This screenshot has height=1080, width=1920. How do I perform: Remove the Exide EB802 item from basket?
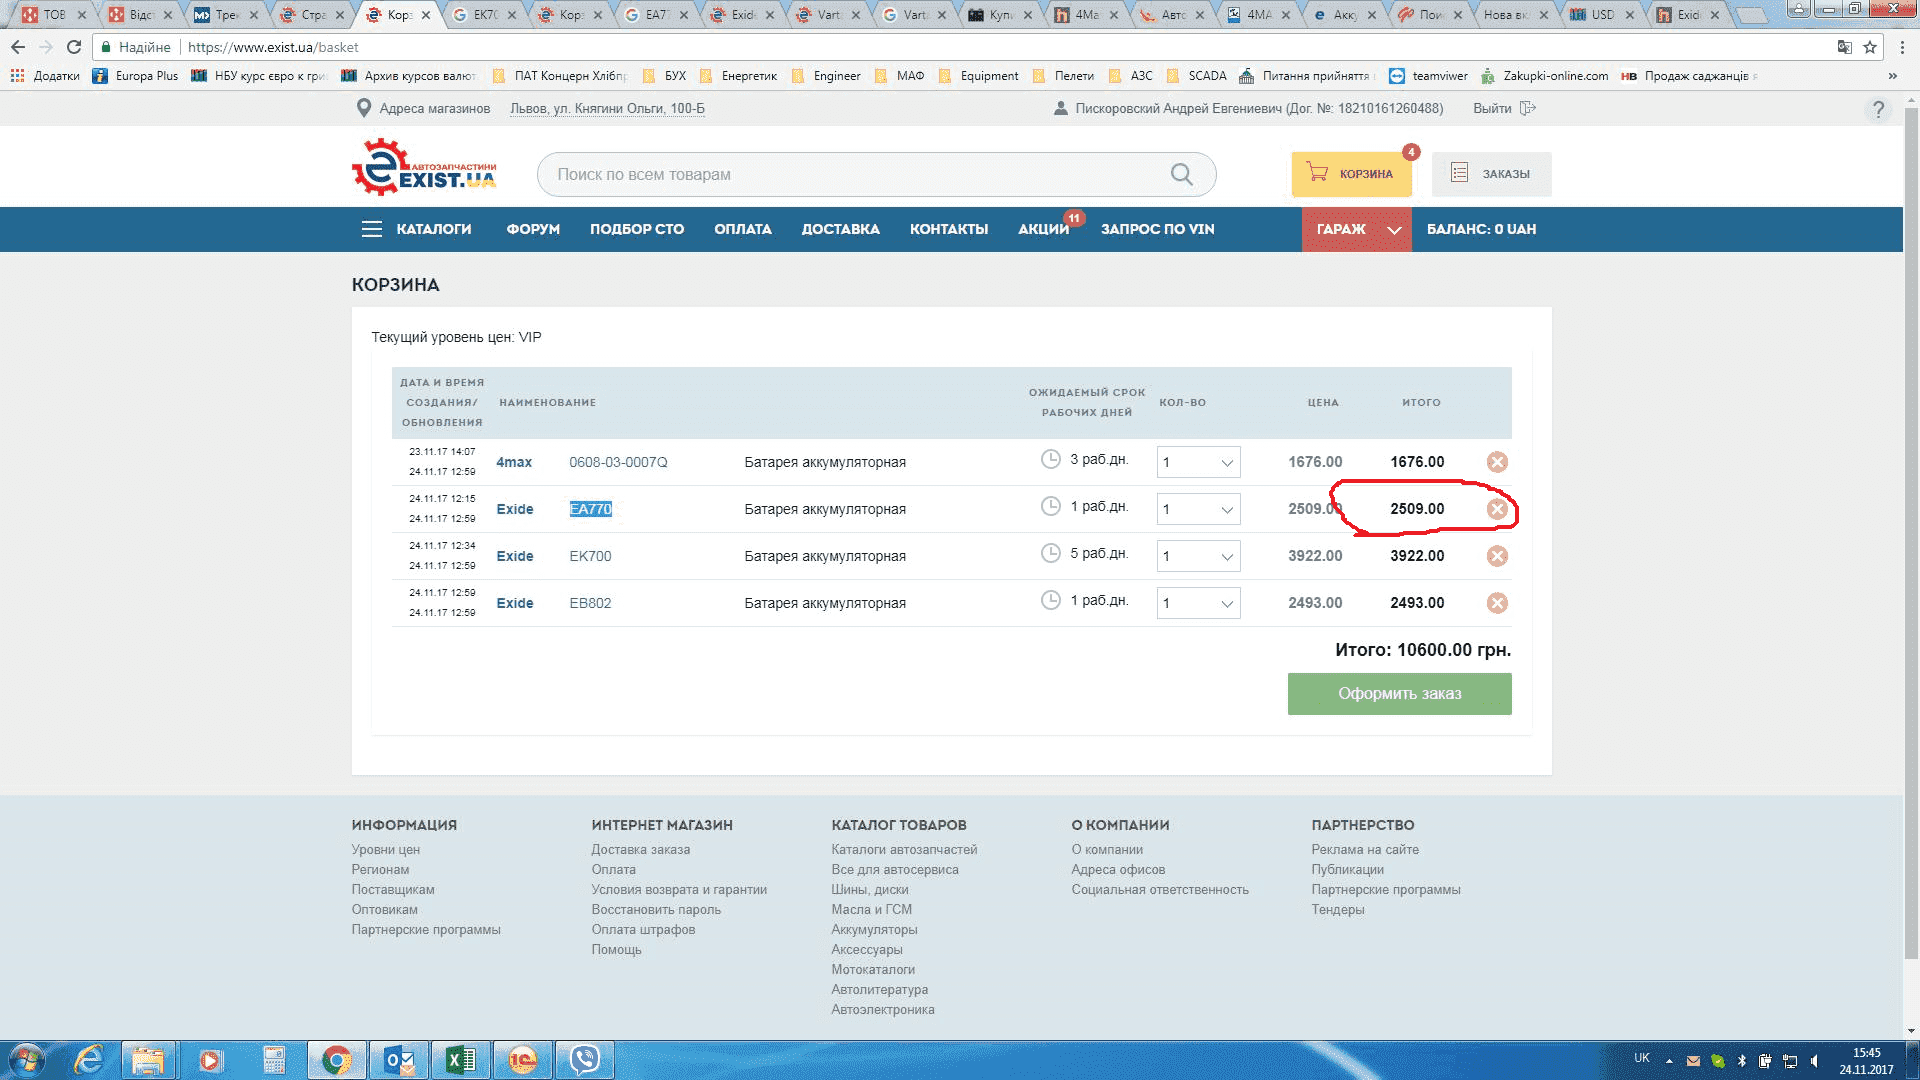[1497, 603]
